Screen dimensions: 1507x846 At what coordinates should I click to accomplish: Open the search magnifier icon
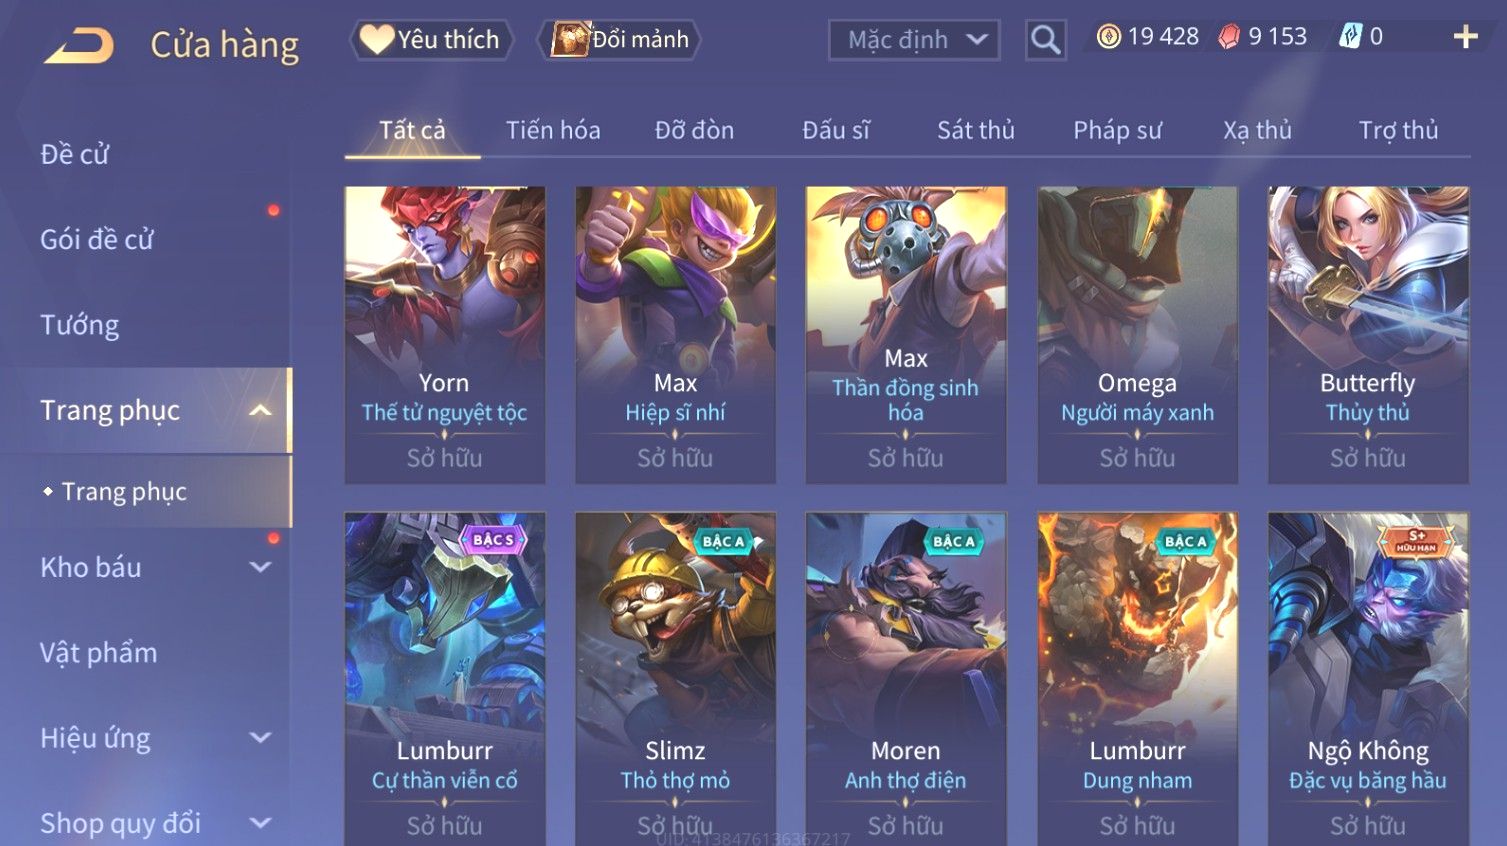1045,40
